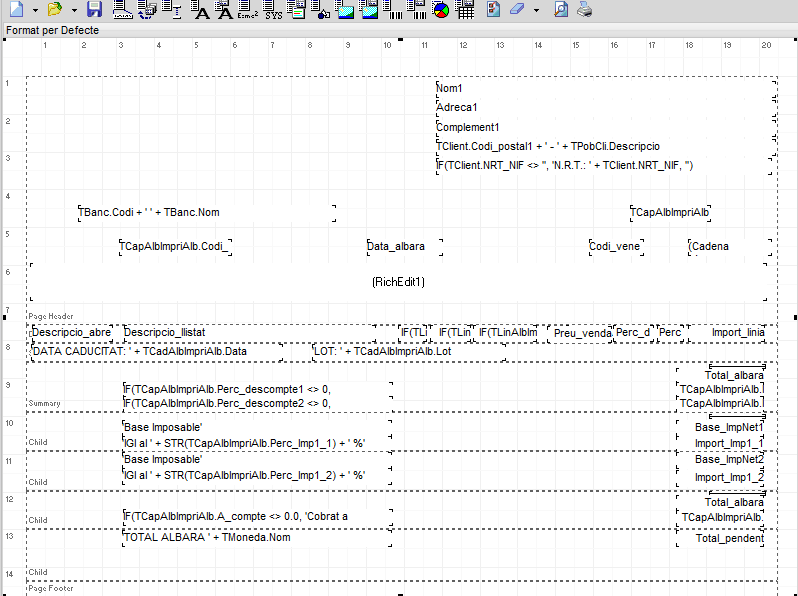Click the checklist options page icon
The height and width of the screenshot is (596, 798).
(x=493, y=9)
